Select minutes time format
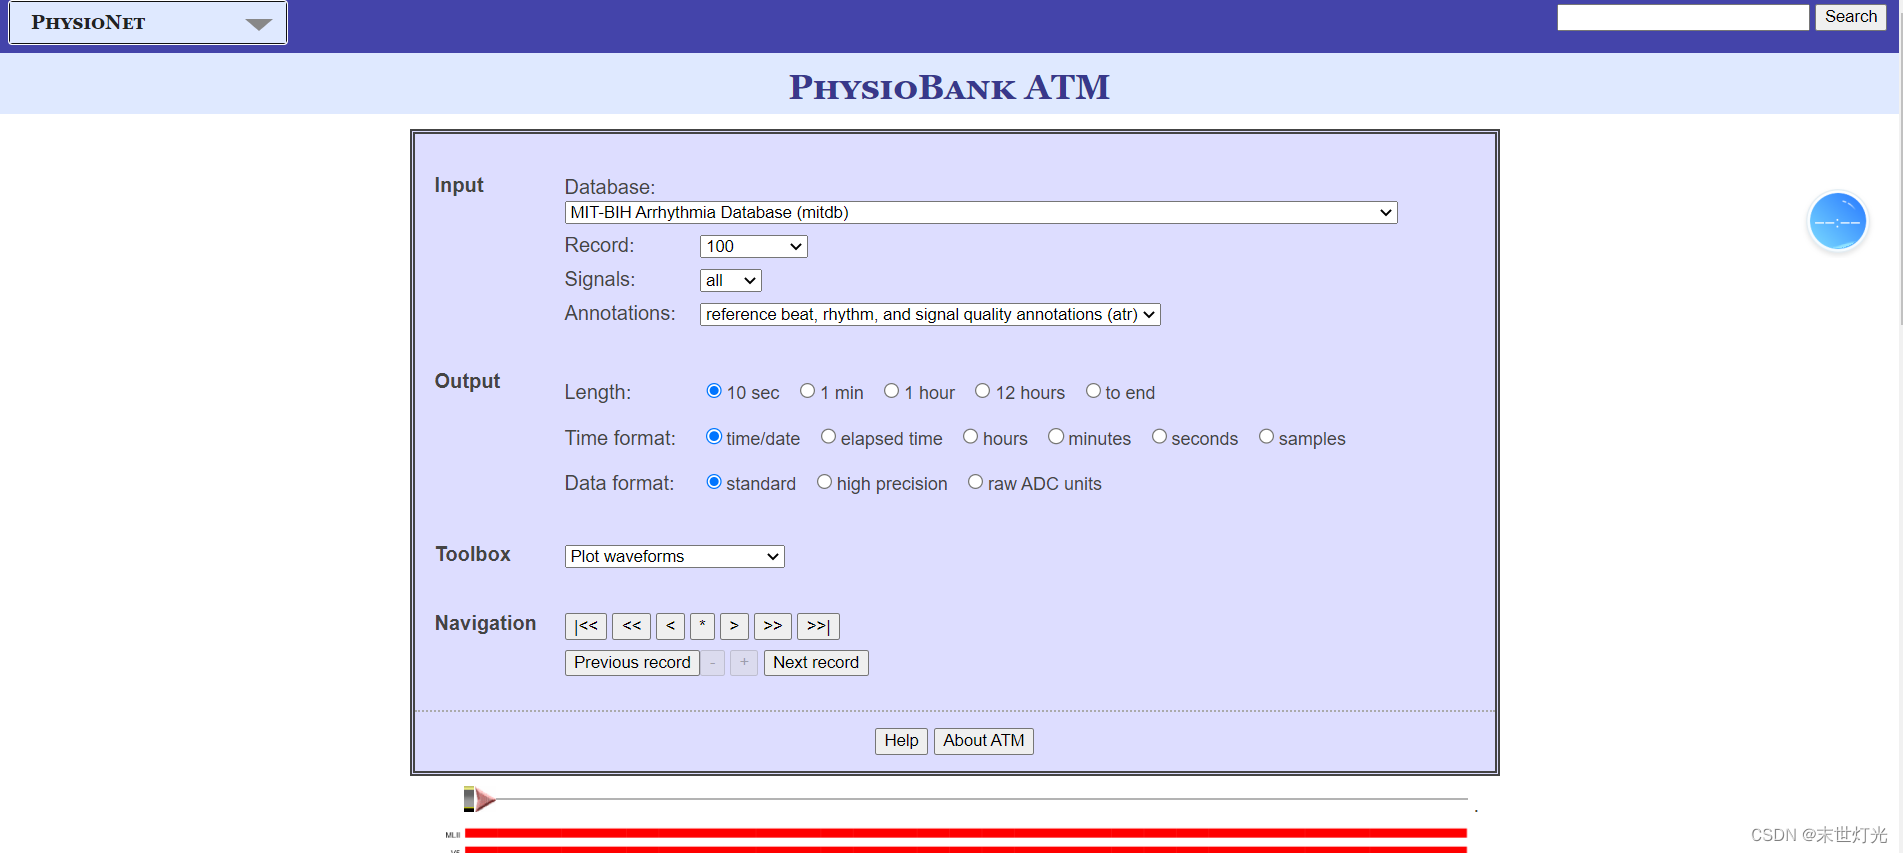The width and height of the screenshot is (1903, 853). tap(1056, 437)
